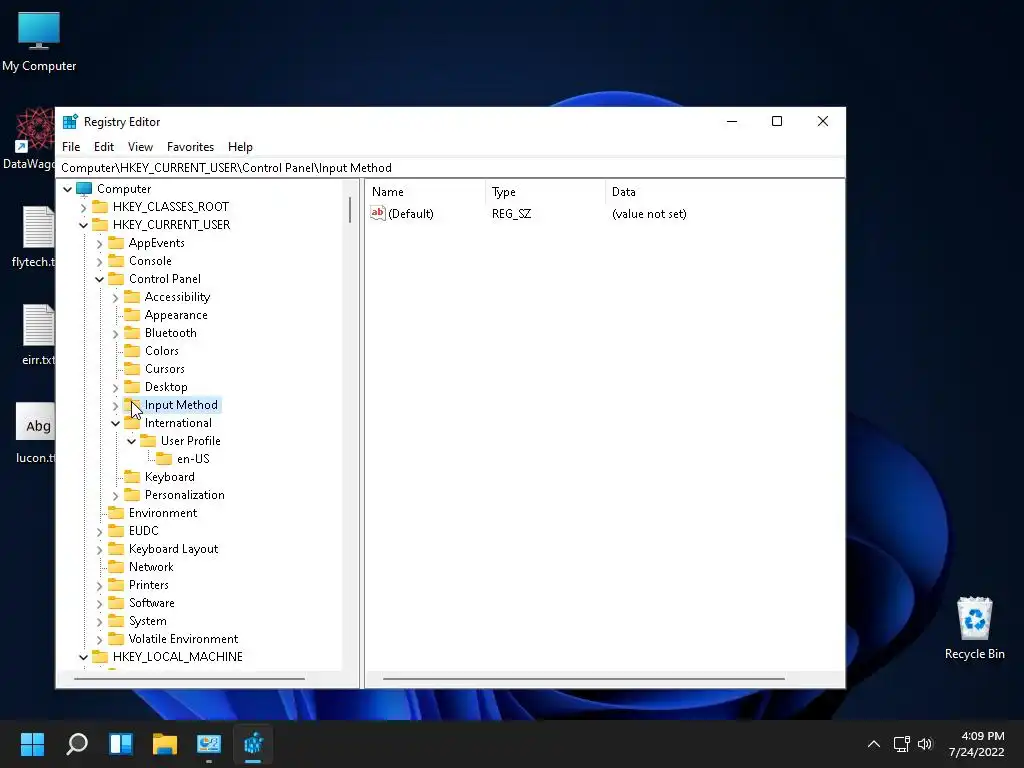Collapse the International key chevron
This screenshot has width=1024, height=768.
[x=116, y=424]
